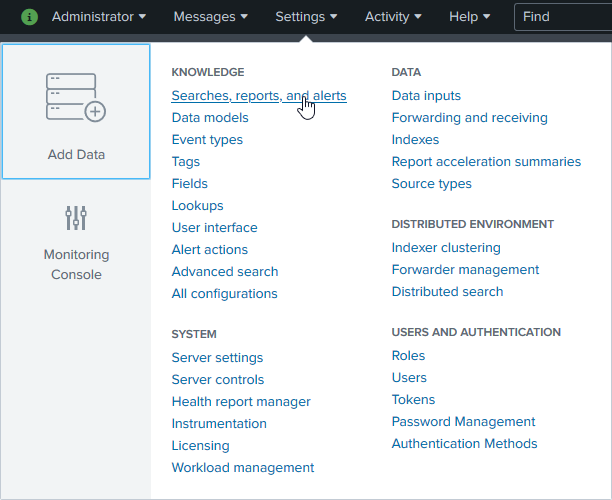Open Password Management
This screenshot has height=500, width=612.
coord(463,422)
